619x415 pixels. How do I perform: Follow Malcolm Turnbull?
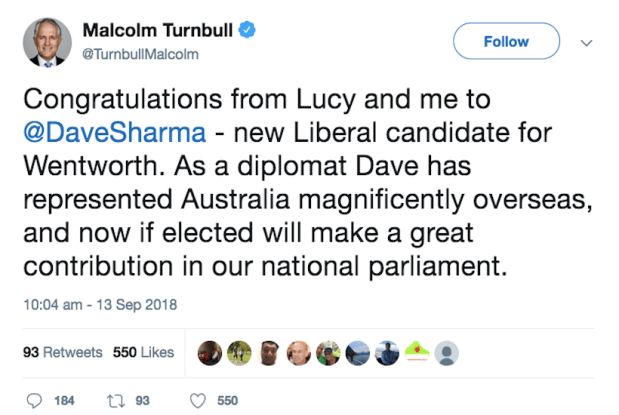505,42
